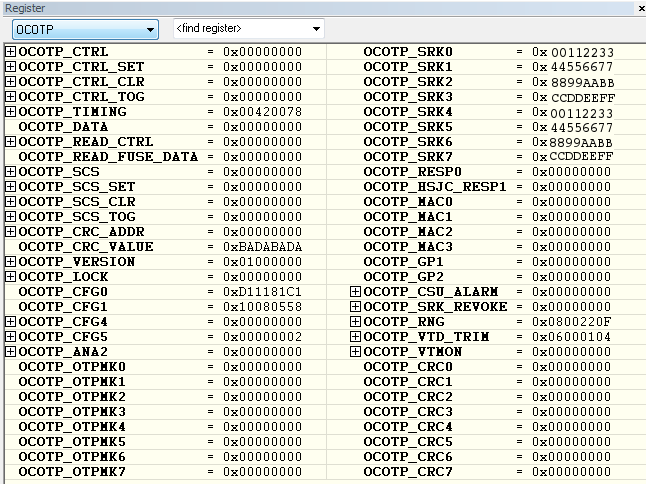Open the find register dropdown
This screenshot has height=484, width=646.
click(x=249, y=28)
